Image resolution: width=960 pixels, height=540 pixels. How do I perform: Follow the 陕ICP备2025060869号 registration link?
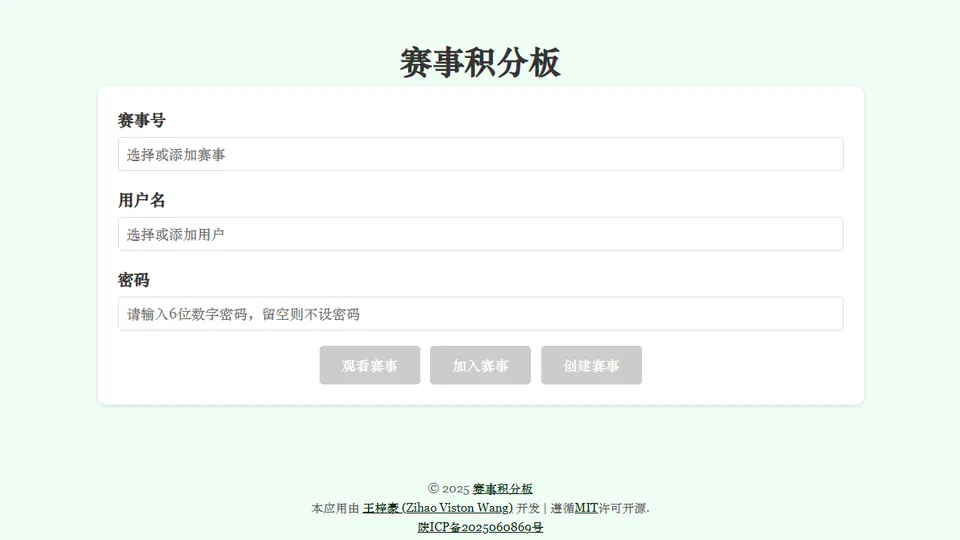click(x=480, y=527)
